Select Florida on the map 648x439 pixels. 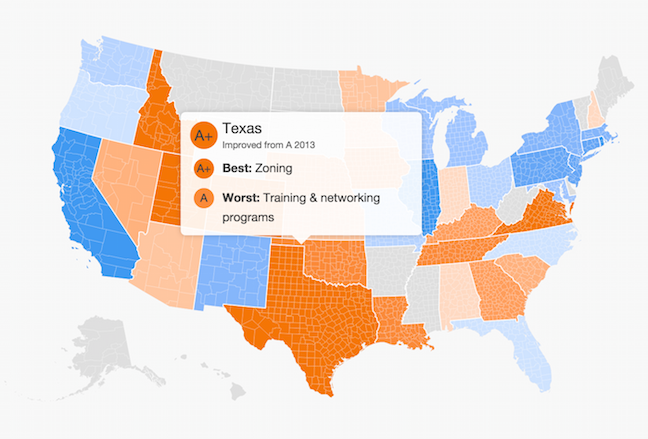point(525,347)
